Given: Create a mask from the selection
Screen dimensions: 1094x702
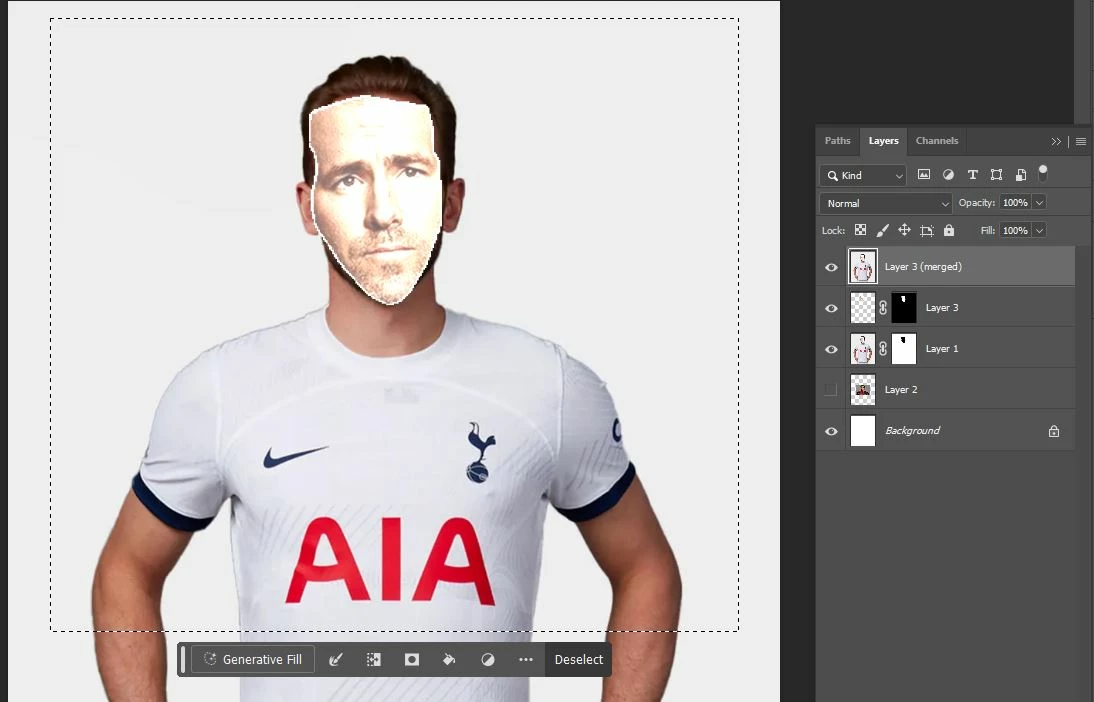Looking at the screenshot, I should point(412,659).
